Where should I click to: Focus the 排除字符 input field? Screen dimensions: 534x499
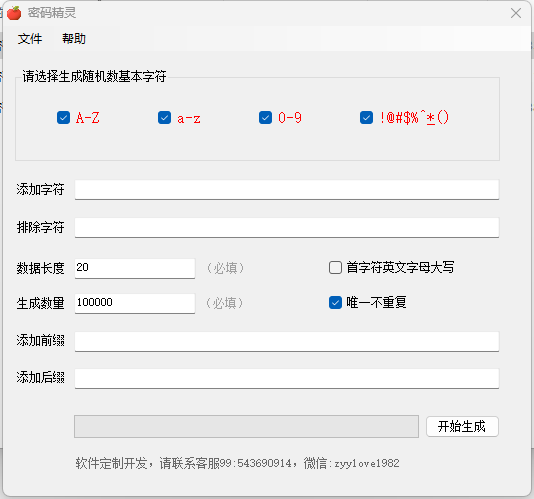(x=287, y=228)
